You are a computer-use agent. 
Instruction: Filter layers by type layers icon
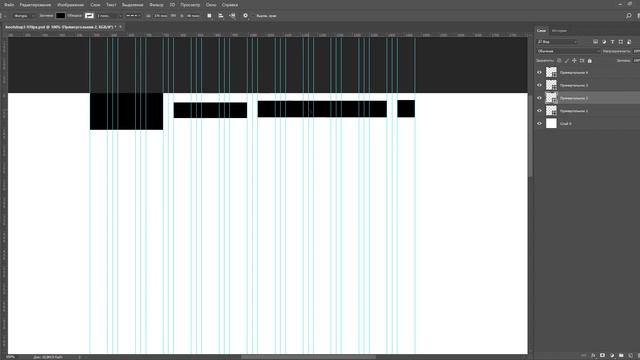click(x=612, y=42)
